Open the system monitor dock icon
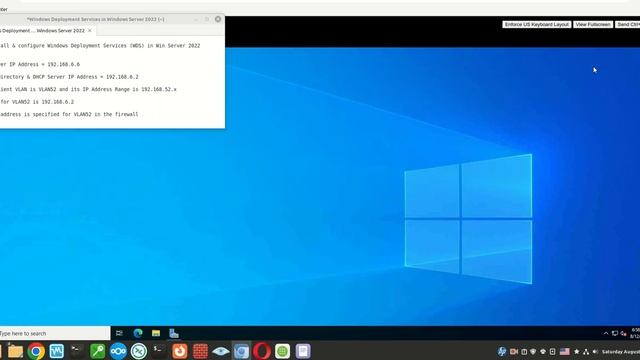 (56, 351)
